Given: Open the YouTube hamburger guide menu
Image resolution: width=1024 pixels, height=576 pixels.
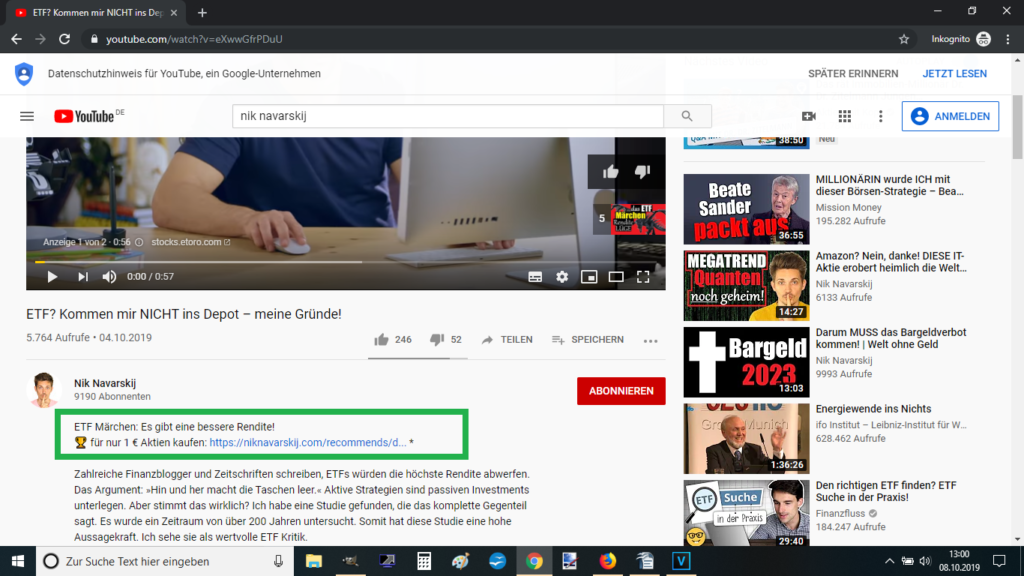Looking at the screenshot, I should (27, 116).
